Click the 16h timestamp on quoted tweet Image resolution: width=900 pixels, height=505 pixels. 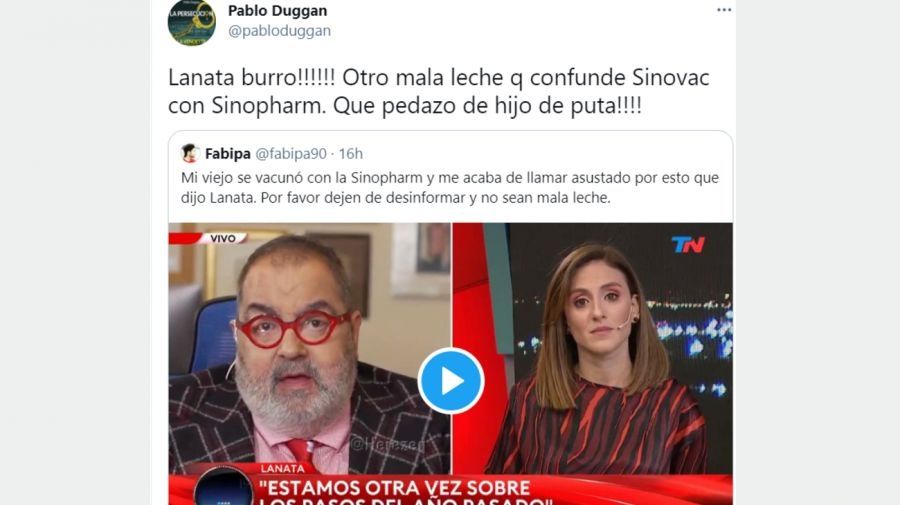[351, 154]
